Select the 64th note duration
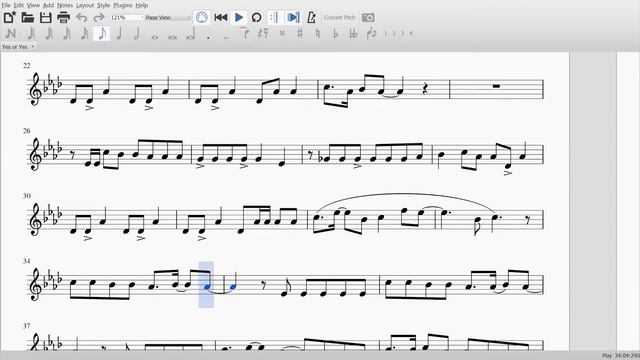 (x=49, y=33)
